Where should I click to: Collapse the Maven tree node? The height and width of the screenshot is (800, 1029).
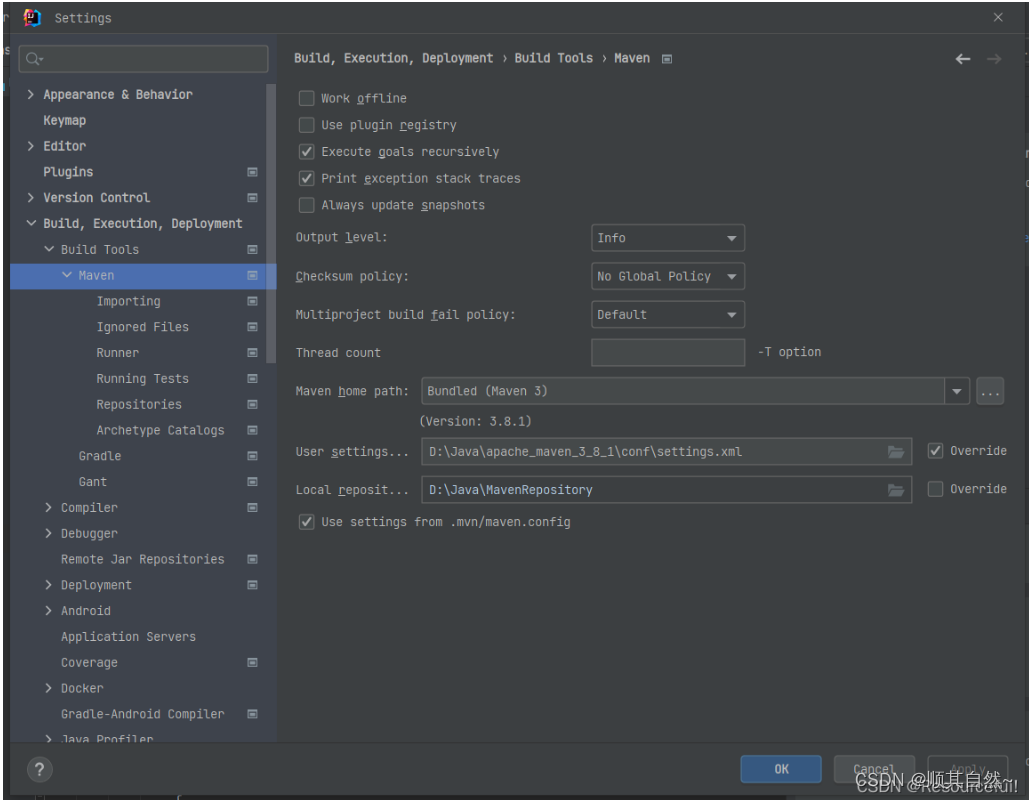tap(66, 275)
